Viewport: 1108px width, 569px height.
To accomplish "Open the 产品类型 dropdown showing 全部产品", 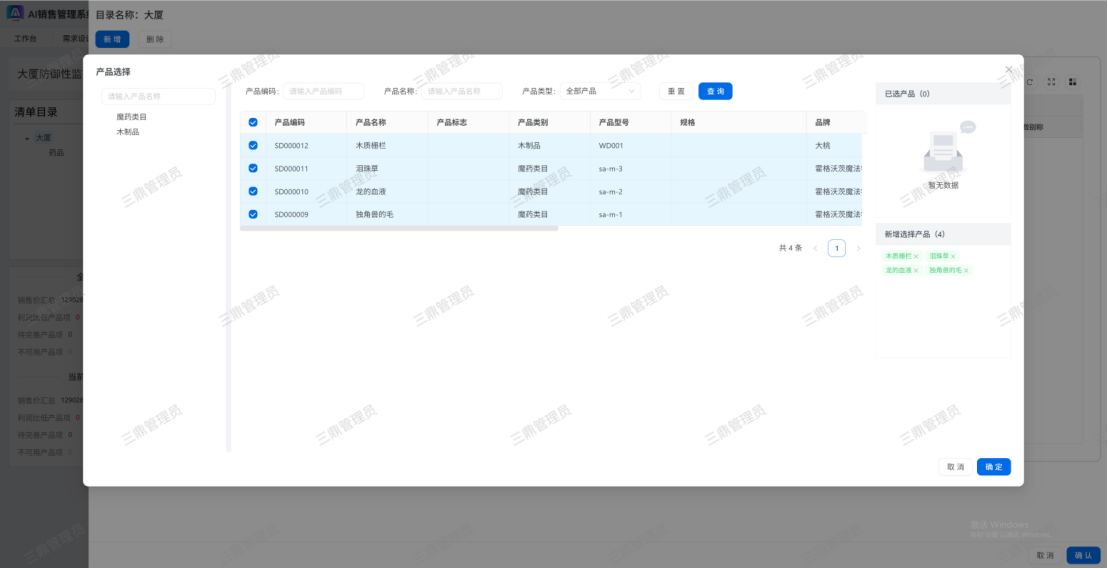I will 600,91.
